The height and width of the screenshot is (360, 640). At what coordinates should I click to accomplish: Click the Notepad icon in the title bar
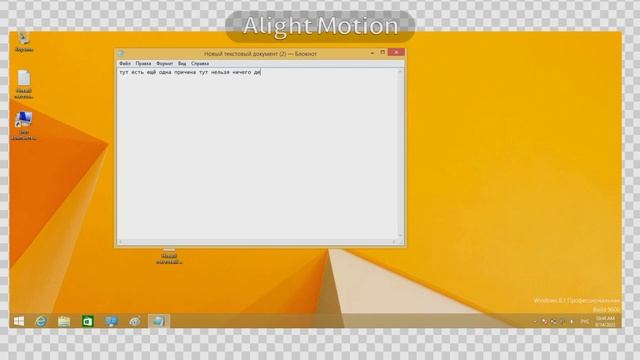pos(121,53)
